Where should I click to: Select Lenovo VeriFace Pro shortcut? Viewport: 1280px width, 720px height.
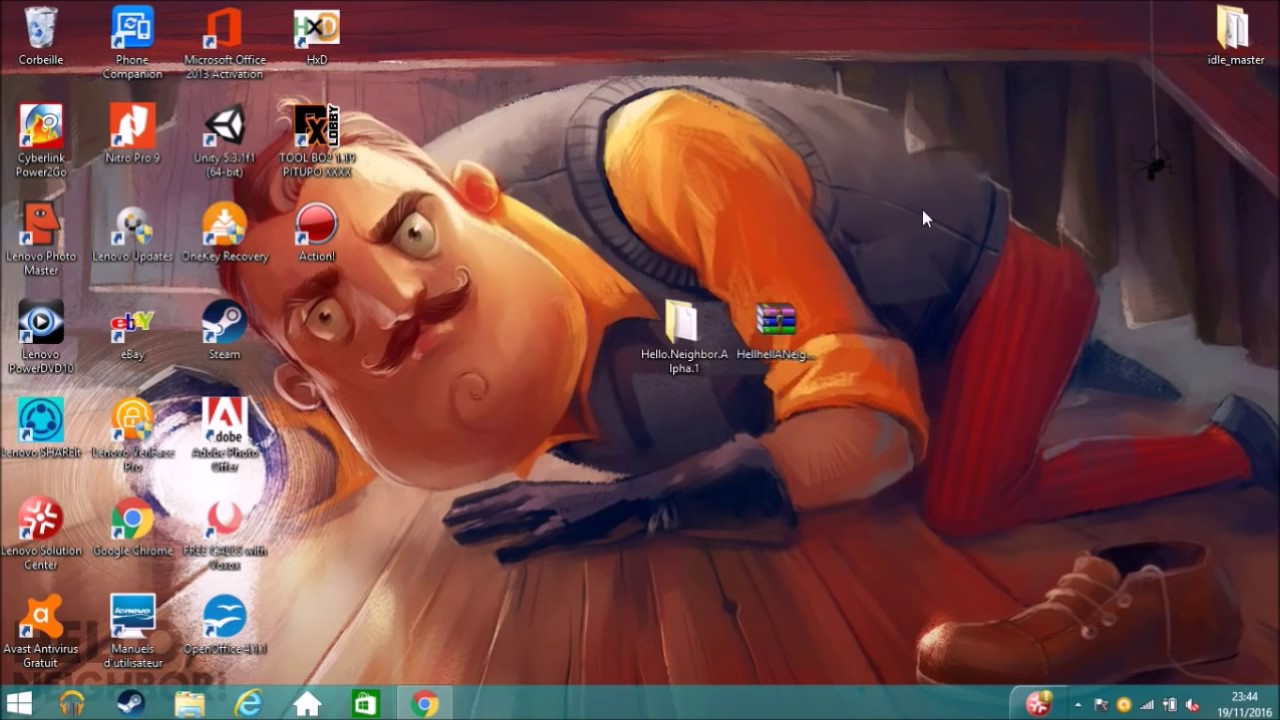132,434
